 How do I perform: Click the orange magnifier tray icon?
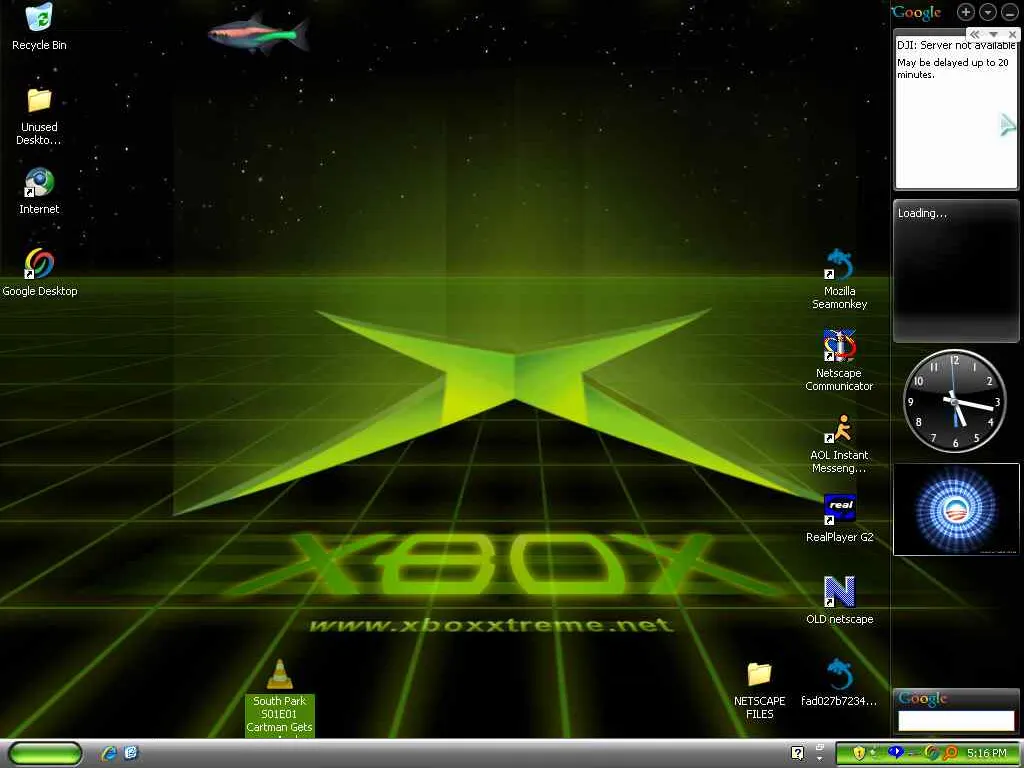tap(950, 753)
